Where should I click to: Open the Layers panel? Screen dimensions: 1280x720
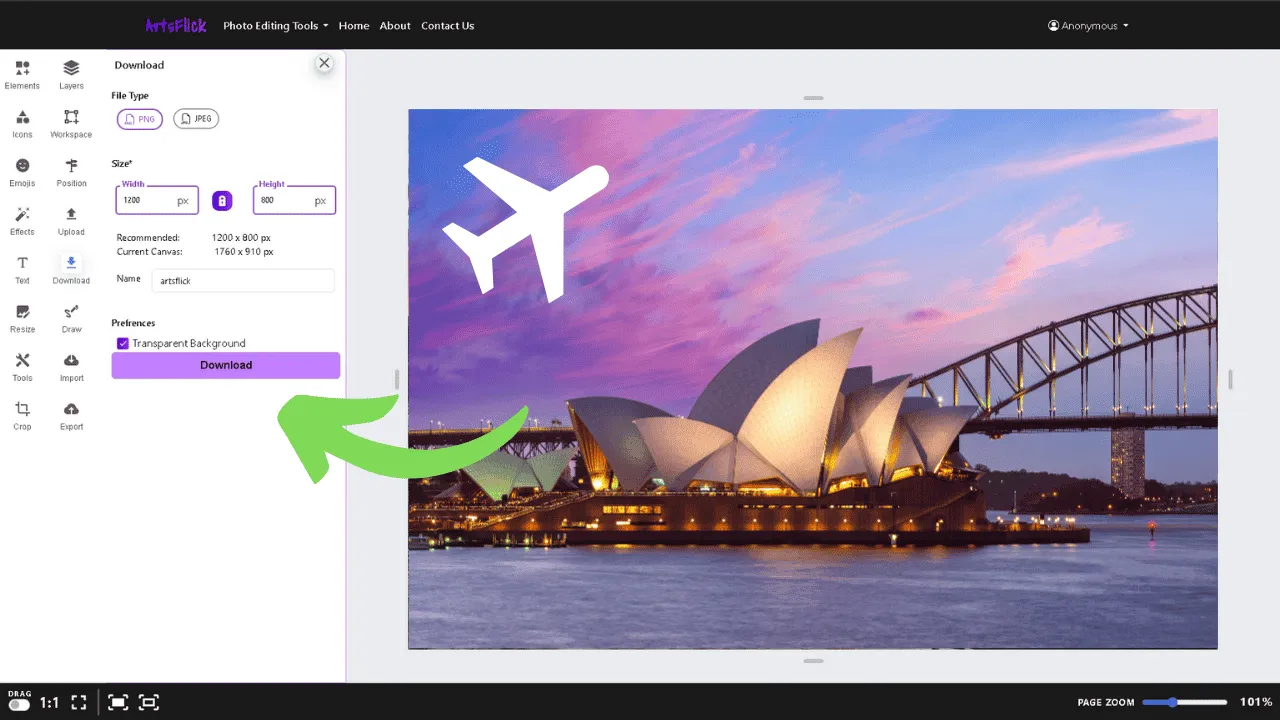(71, 73)
